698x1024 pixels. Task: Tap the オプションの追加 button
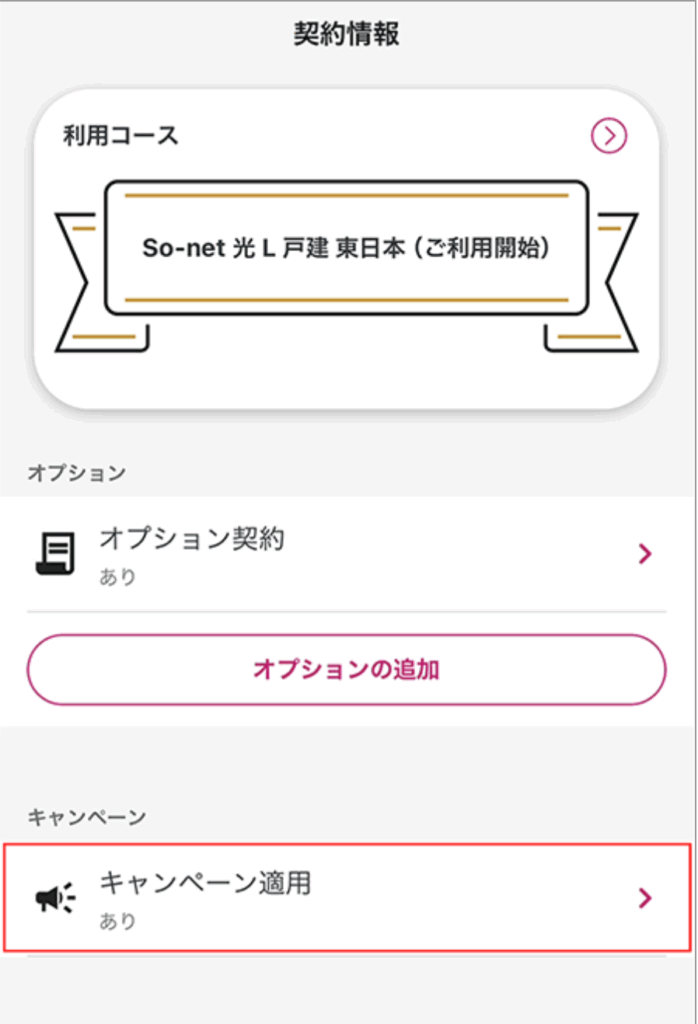[x=346, y=669]
